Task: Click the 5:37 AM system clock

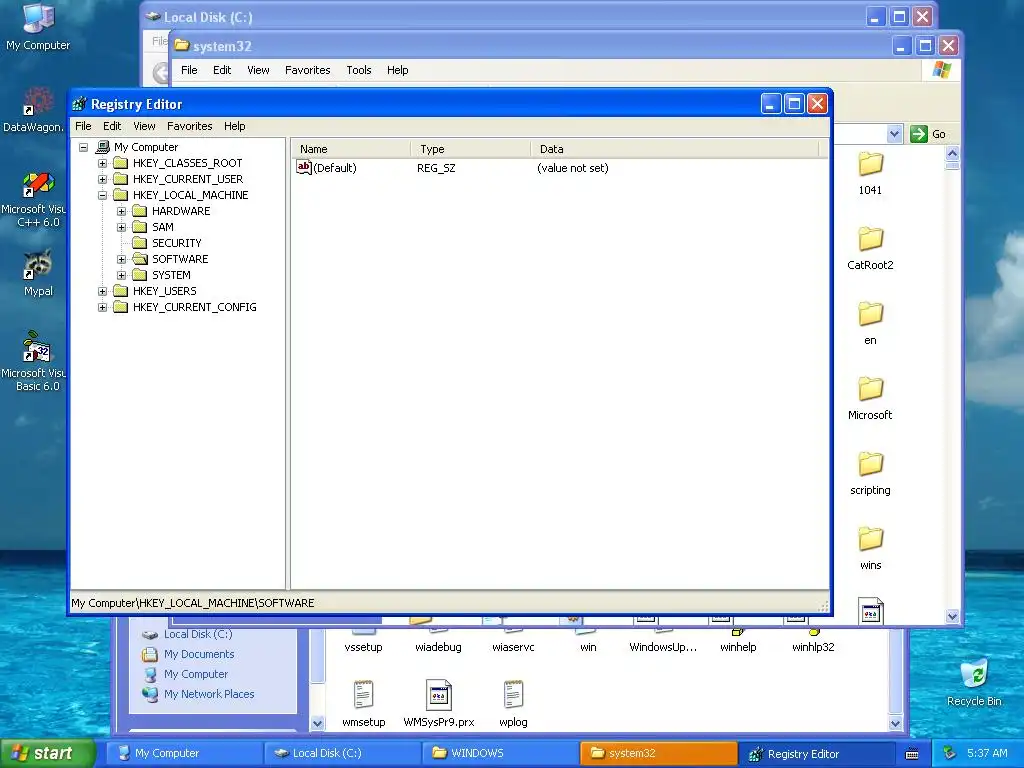Action: [987, 753]
